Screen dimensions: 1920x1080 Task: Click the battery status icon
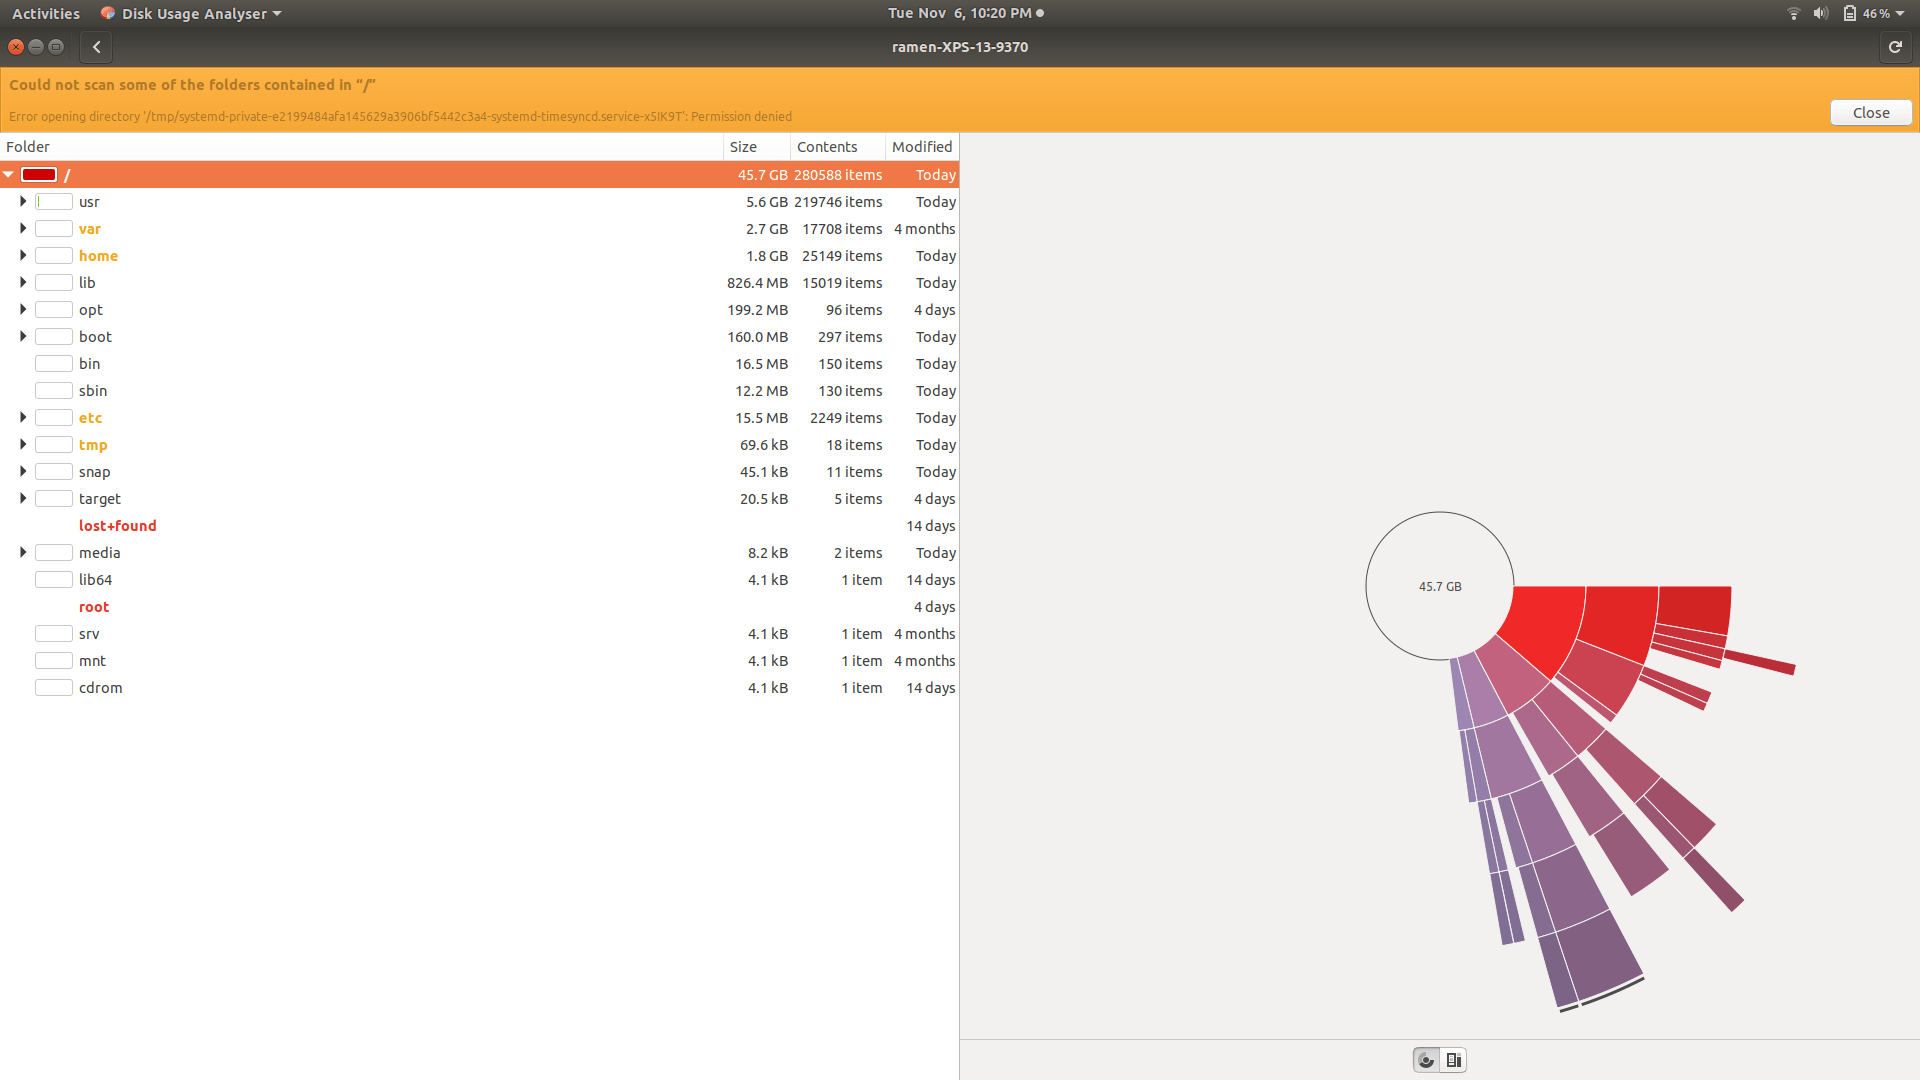tap(1849, 13)
